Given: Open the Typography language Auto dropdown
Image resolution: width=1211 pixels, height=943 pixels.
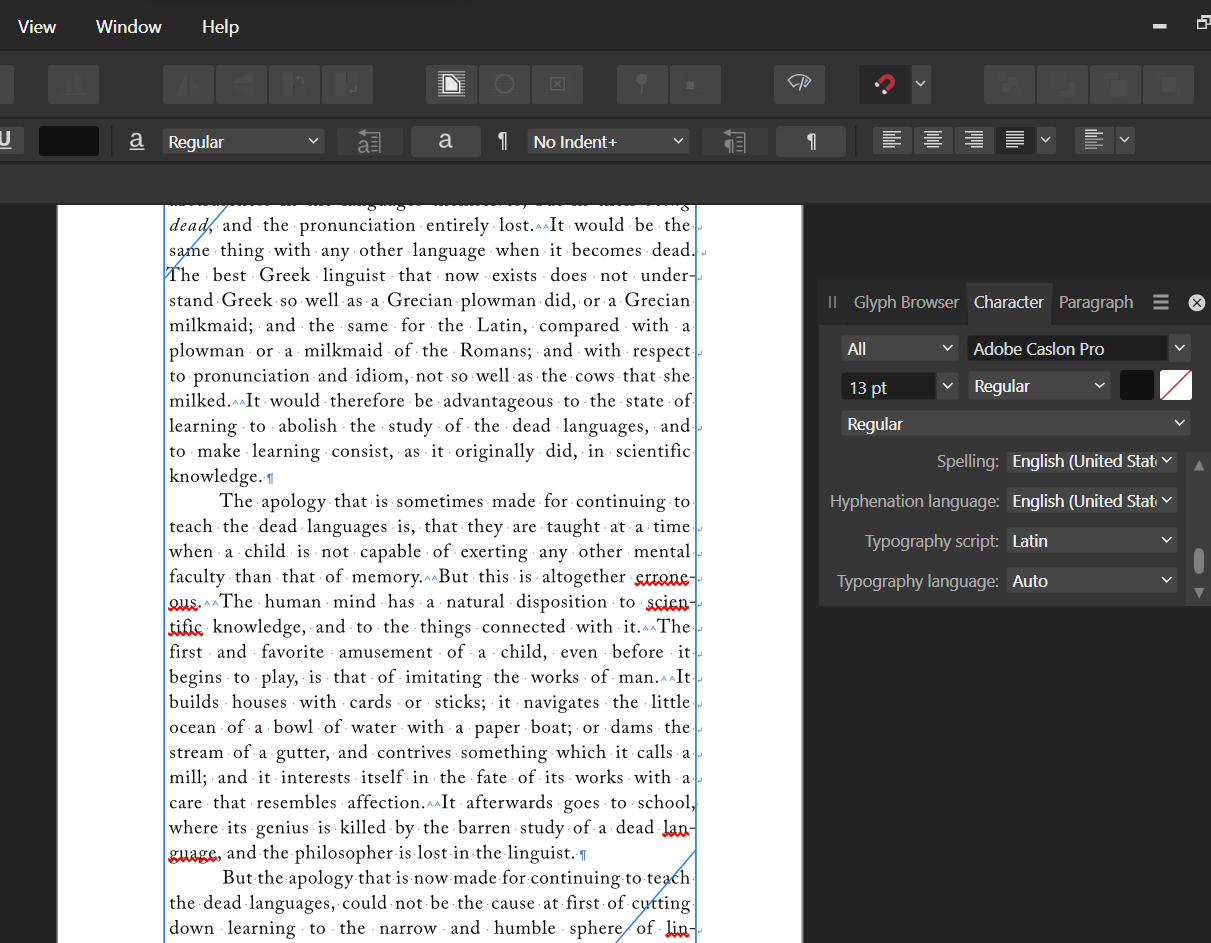Looking at the screenshot, I should click(1092, 581).
